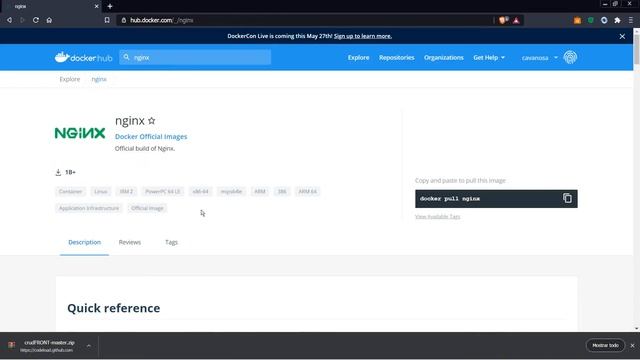Close the downloads bar

[x=632, y=346]
